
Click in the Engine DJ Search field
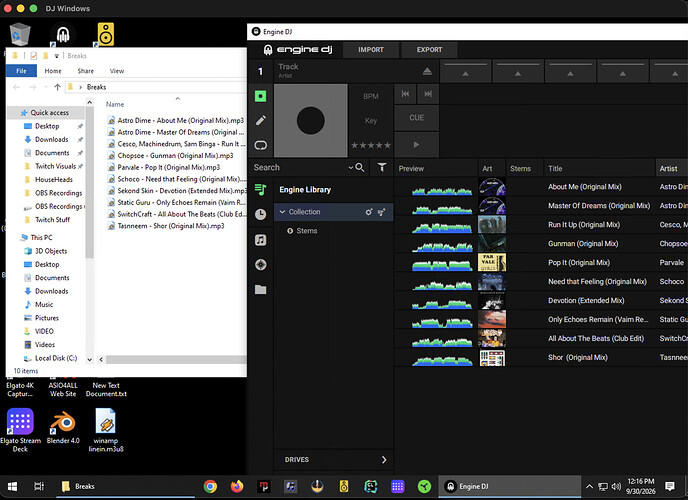coord(300,167)
